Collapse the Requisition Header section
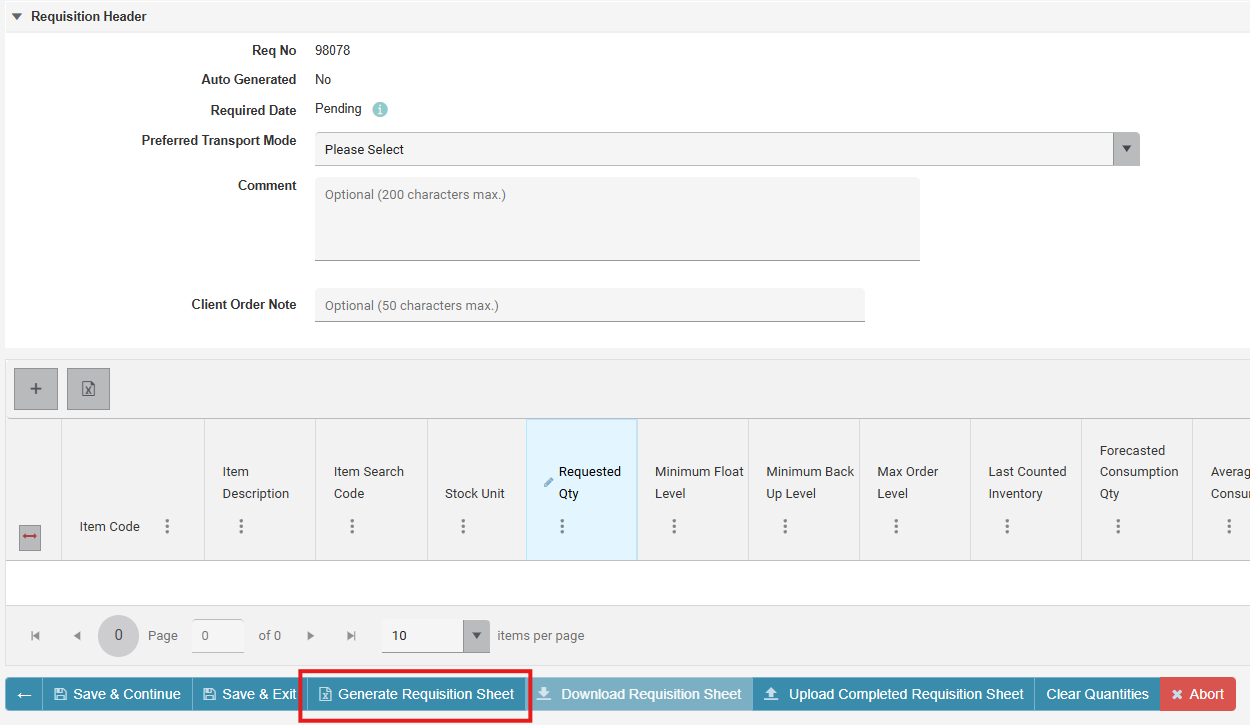Screen dimensions: 1250x725 17,16
